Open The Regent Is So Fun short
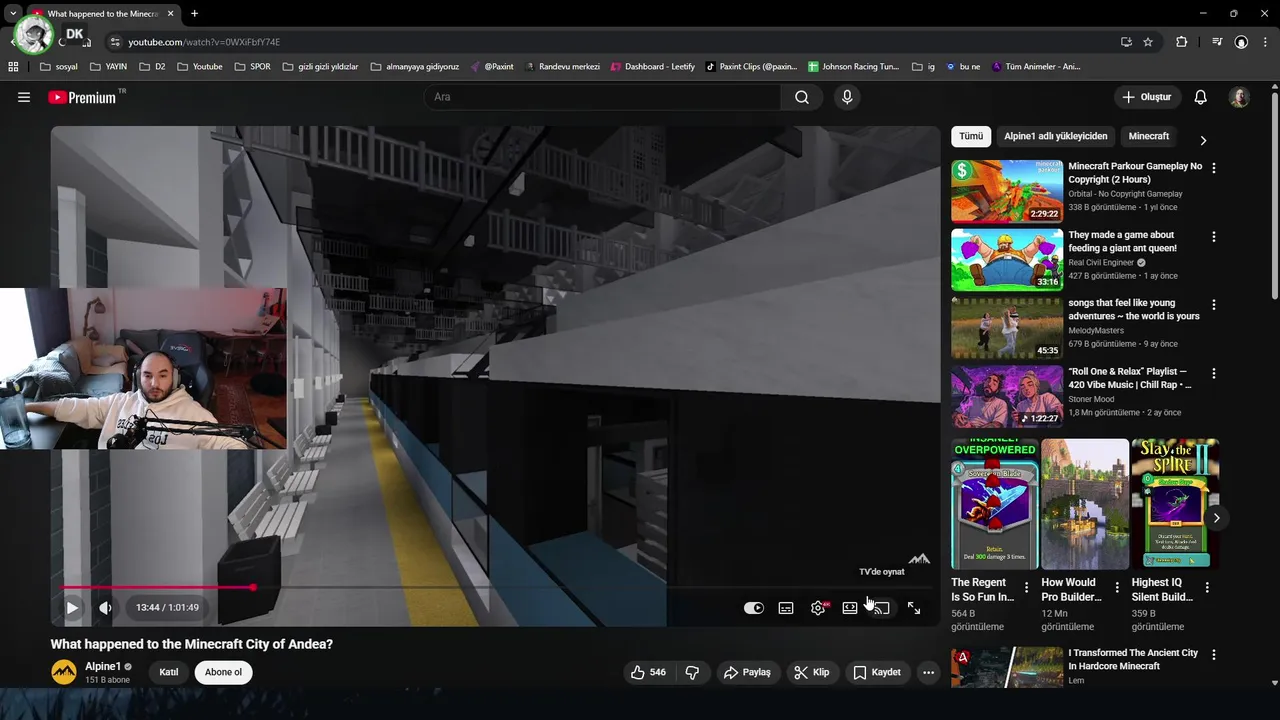This screenshot has height=720, width=1280. pos(995,504)
